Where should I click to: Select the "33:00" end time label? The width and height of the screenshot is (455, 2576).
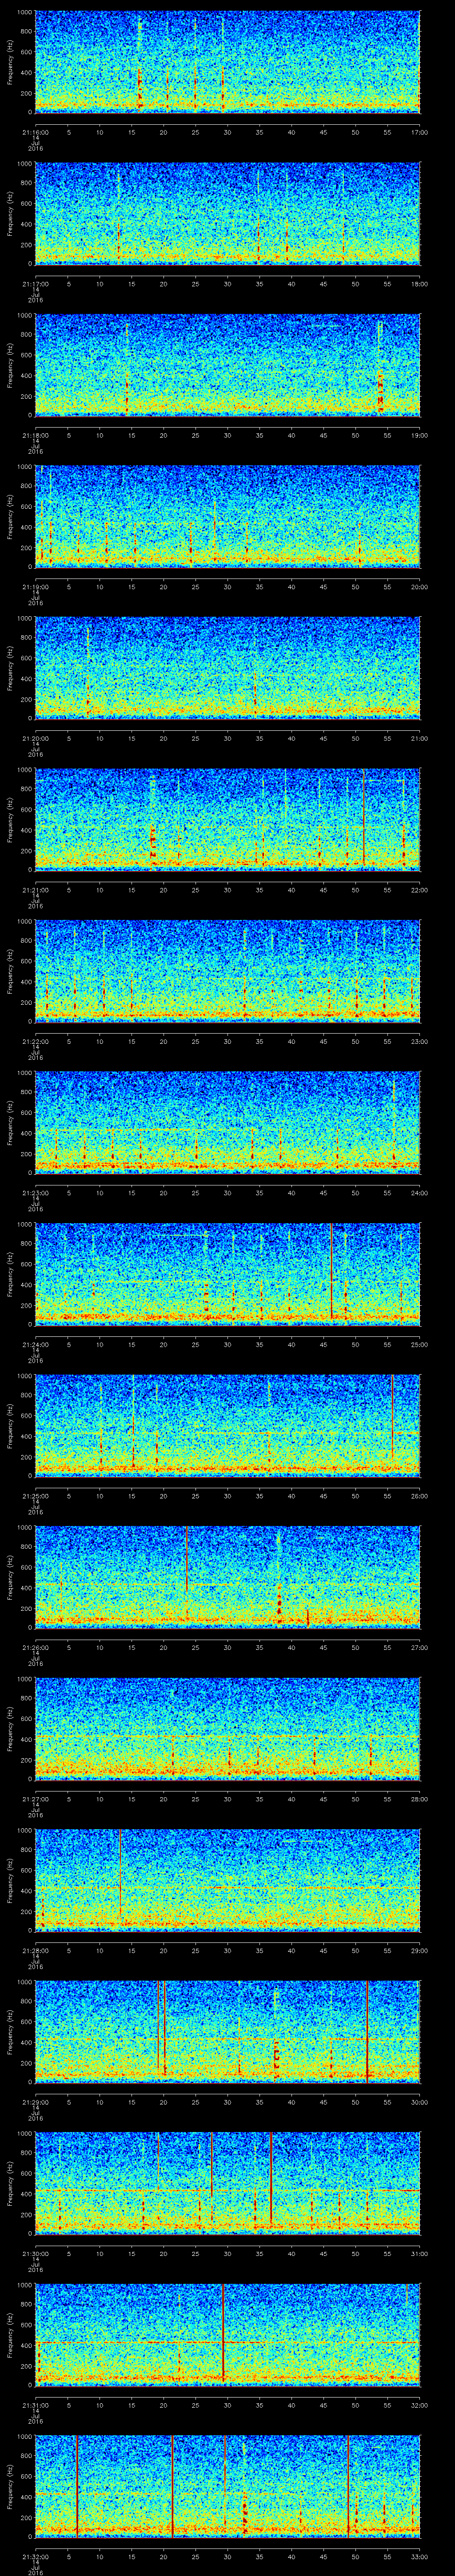pos(419,2556)
